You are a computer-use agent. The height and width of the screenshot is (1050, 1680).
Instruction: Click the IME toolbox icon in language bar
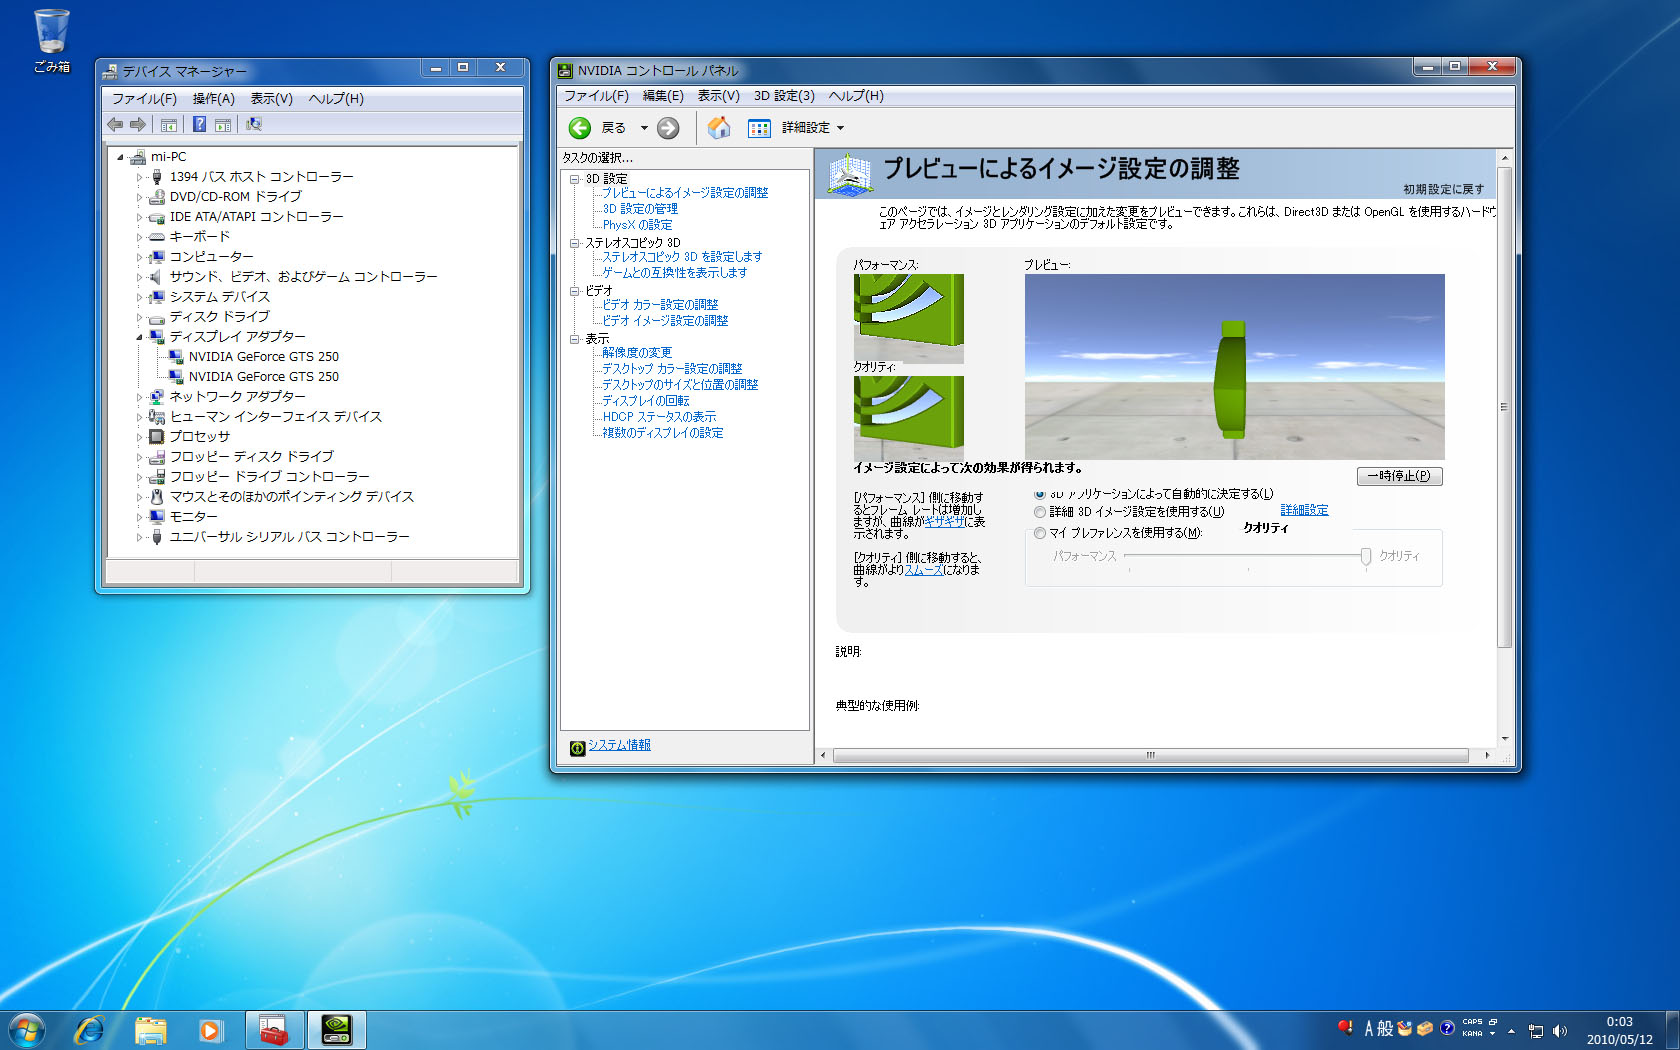click(1425, 1028)
